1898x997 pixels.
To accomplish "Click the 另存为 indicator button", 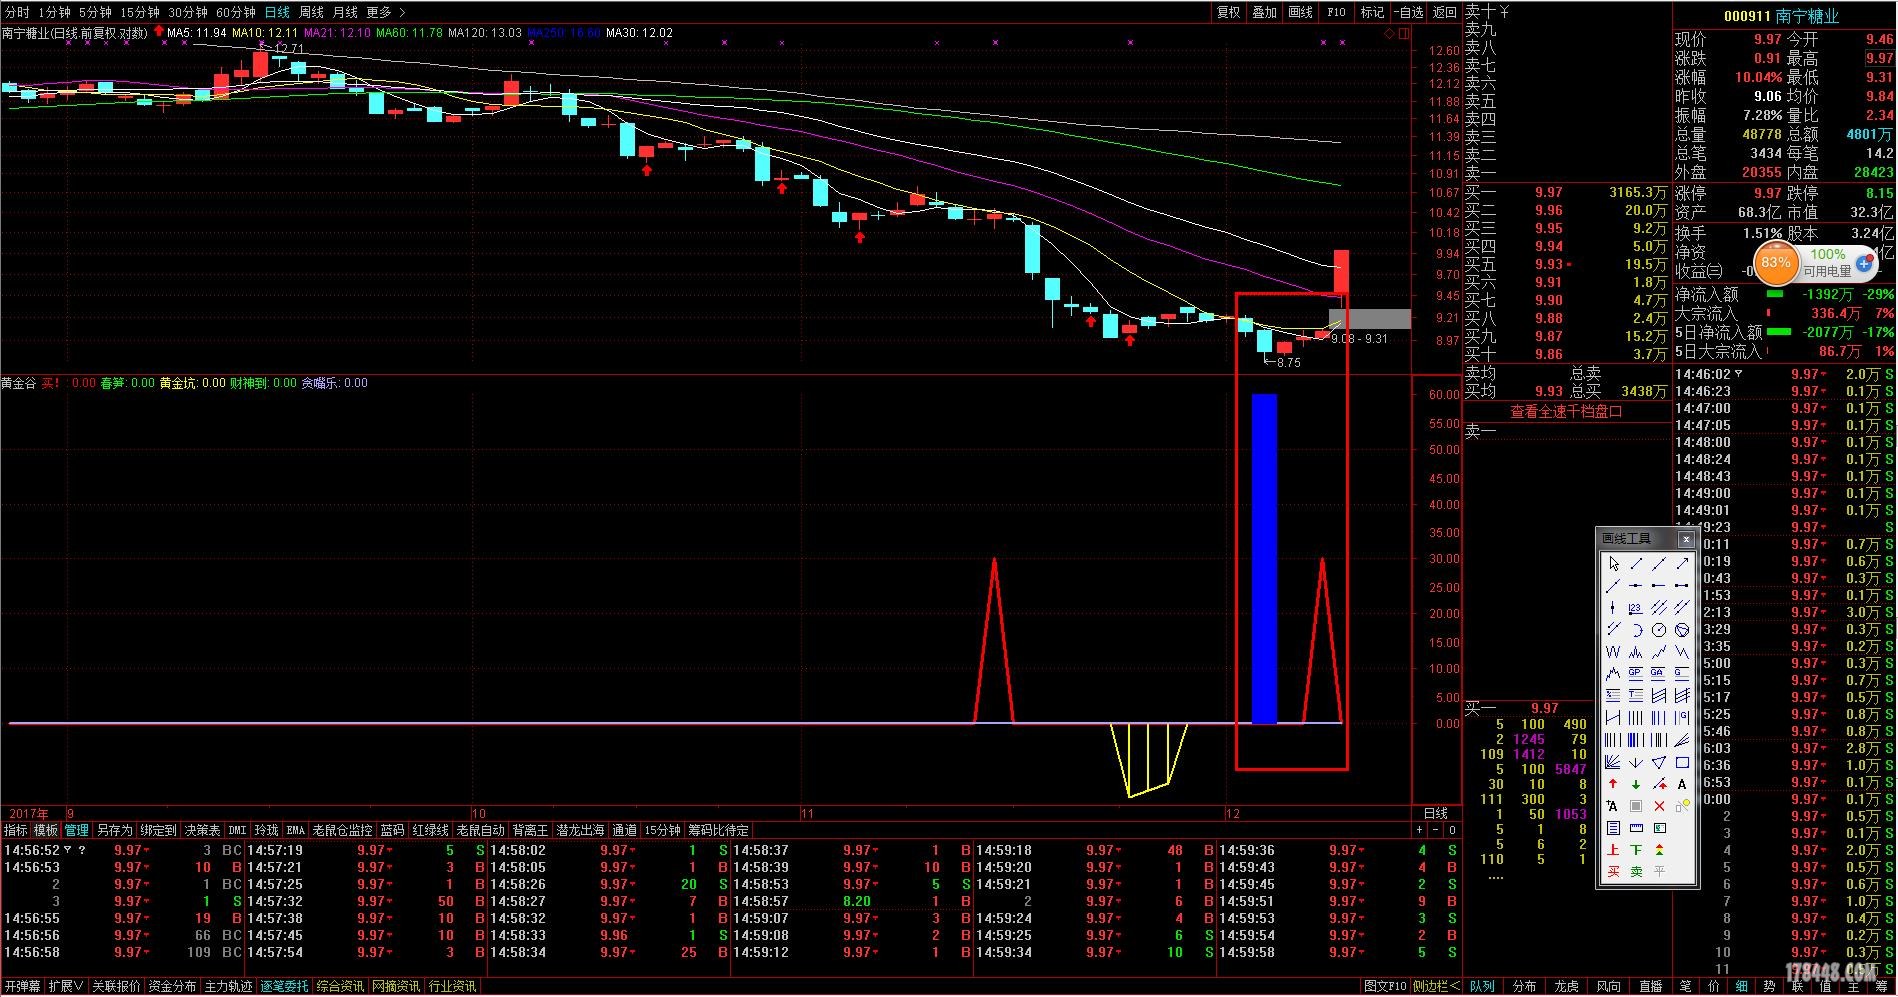I will tap(114, 830).
